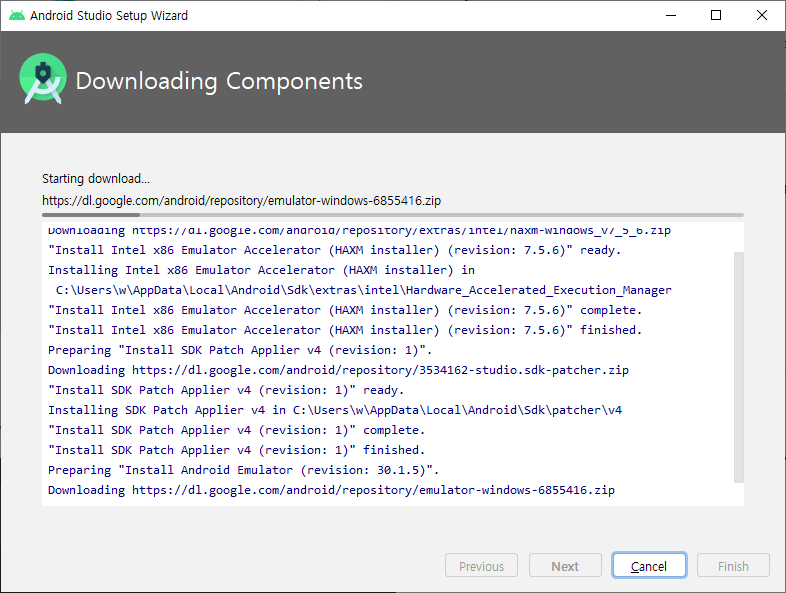Image resolution: width=786 pixels, height=593 pixels.
Task: Maximize the Setup Wizard window
Action: click(716, 16)
